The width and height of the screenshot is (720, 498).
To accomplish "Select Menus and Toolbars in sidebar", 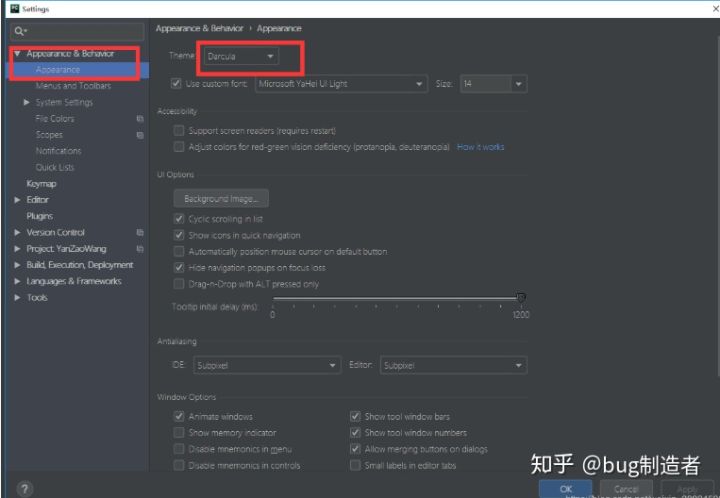I will pyautogui.click(x=73, y=86).
